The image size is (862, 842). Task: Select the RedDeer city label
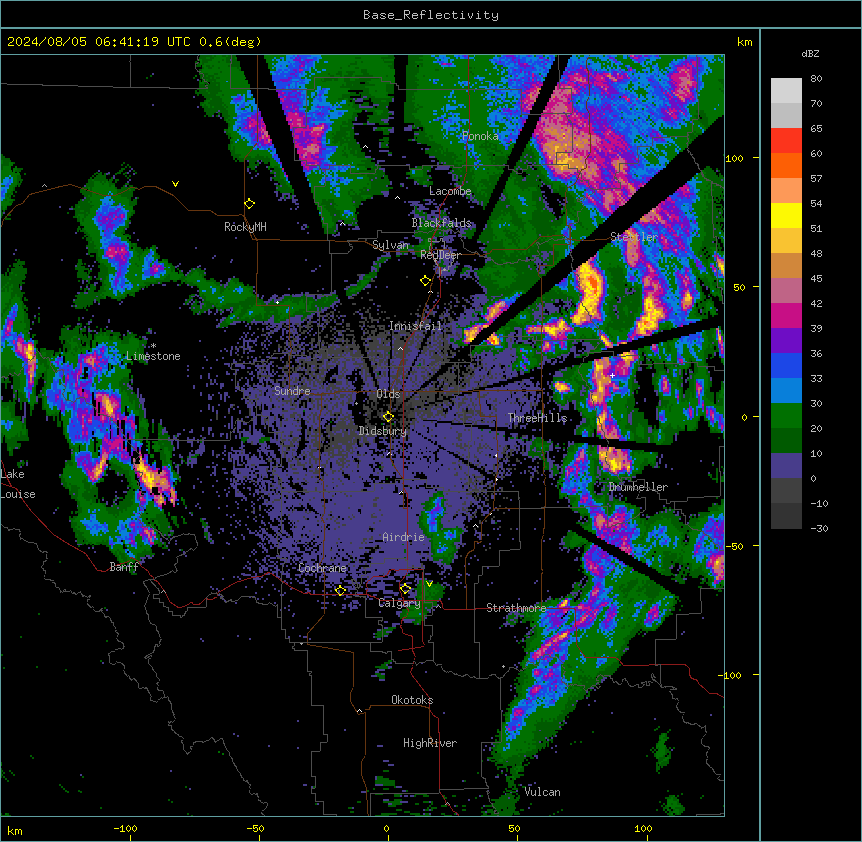[440, 255]
